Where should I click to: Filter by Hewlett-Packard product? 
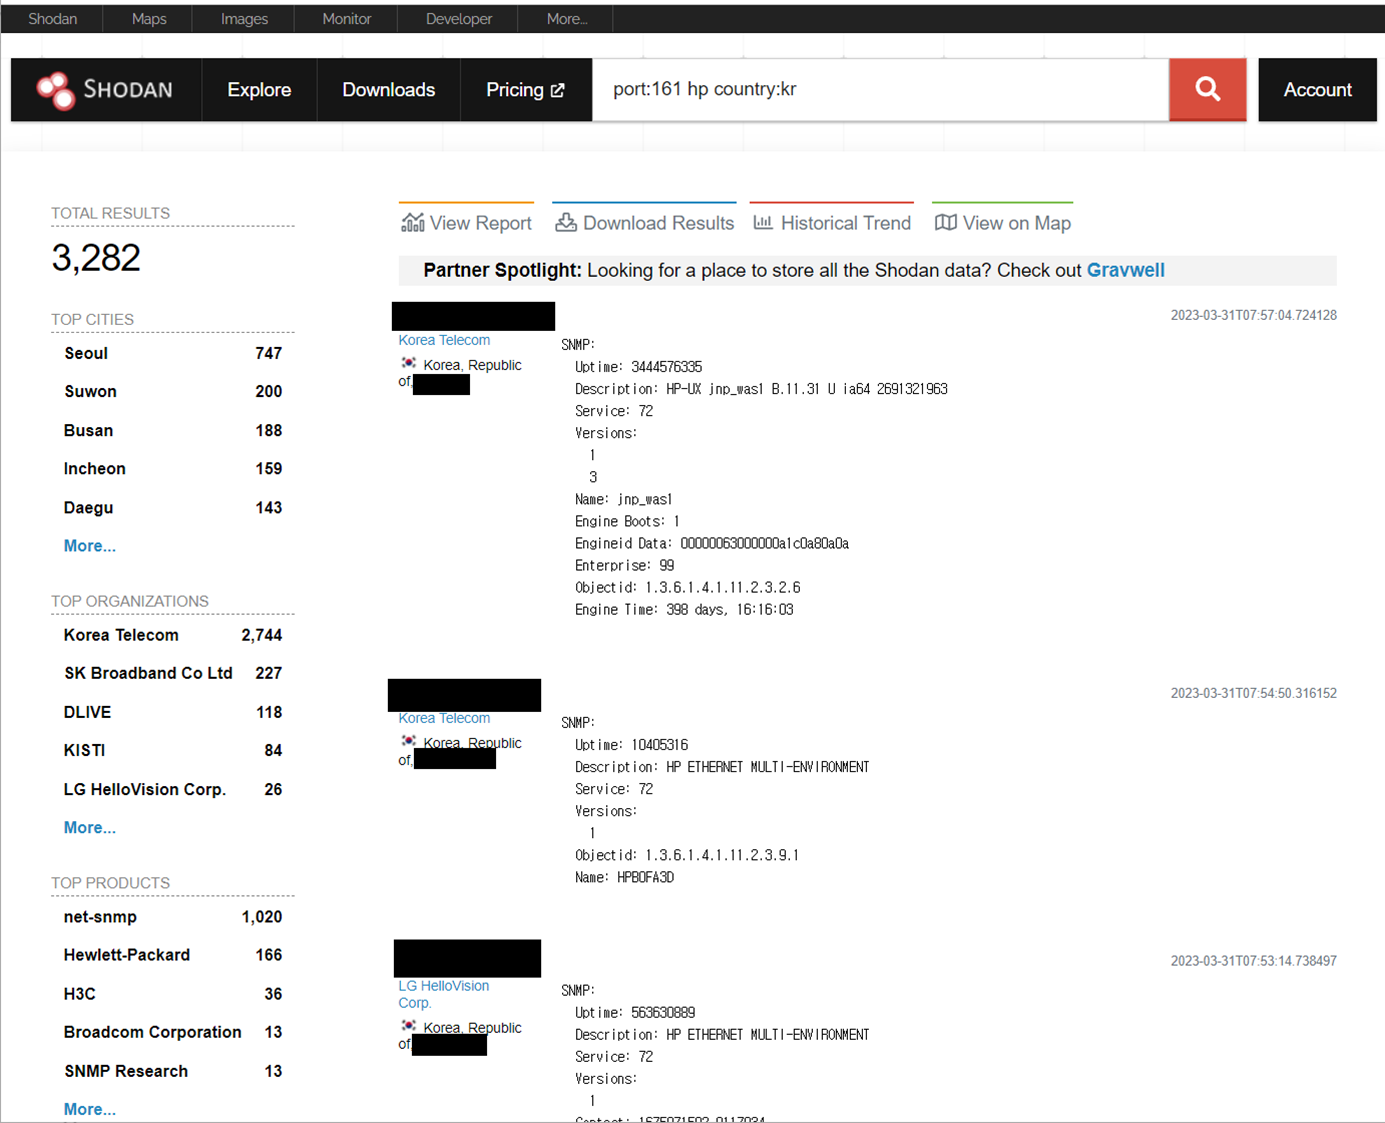(x=173, y=955)
